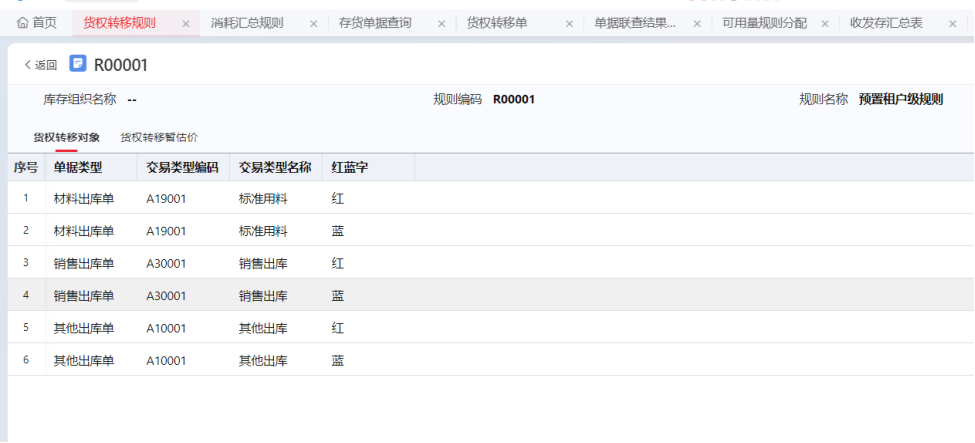
Task: Close the 消耗汇总规则 tab
Action: [313, 23]
